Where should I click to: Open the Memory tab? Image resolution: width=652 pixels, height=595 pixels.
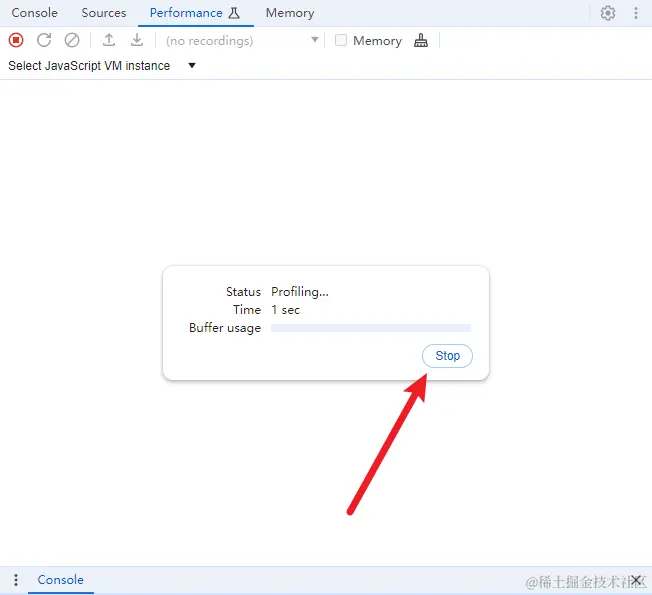click(x=290, y=13)
